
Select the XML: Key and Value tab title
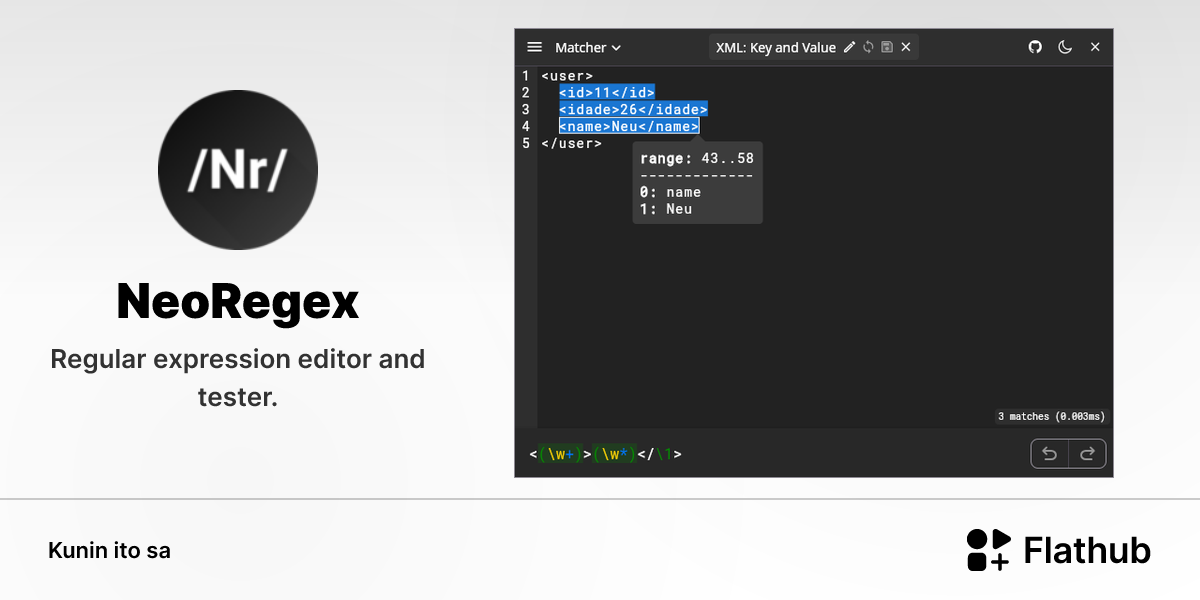coord(775,47)
